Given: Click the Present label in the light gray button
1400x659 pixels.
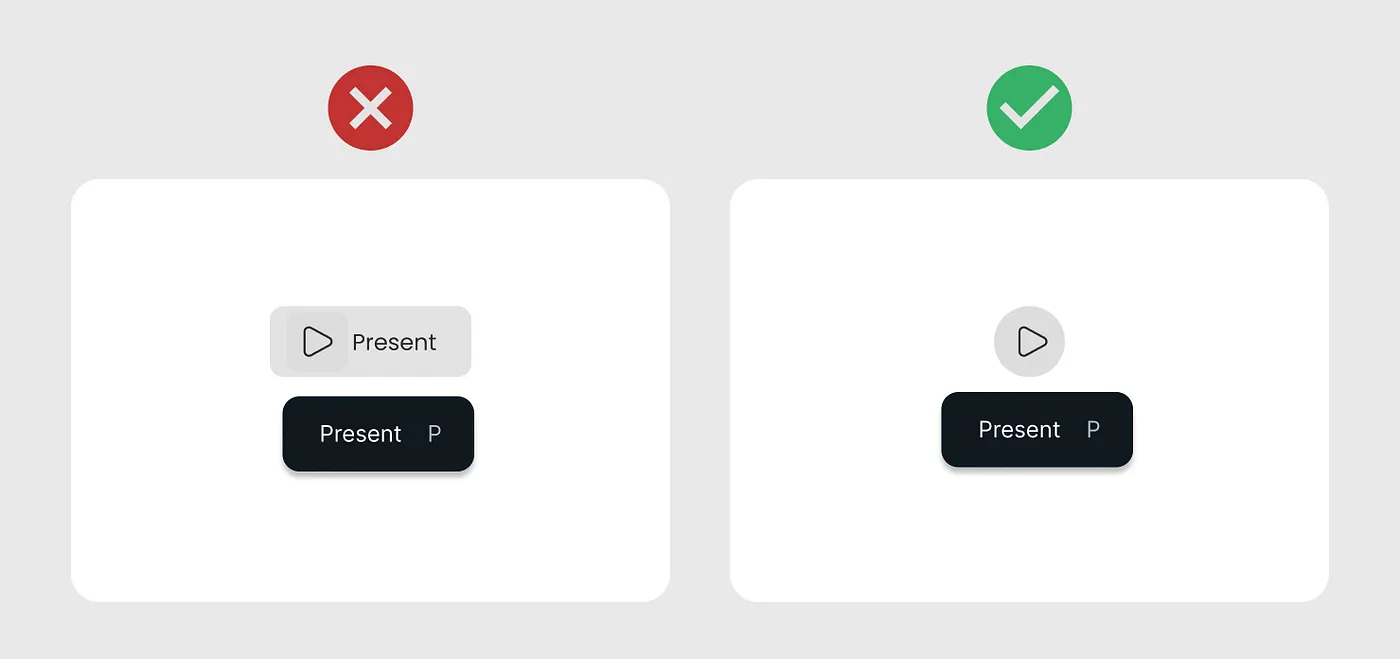Looking at the screenshot, I should 394,342.
